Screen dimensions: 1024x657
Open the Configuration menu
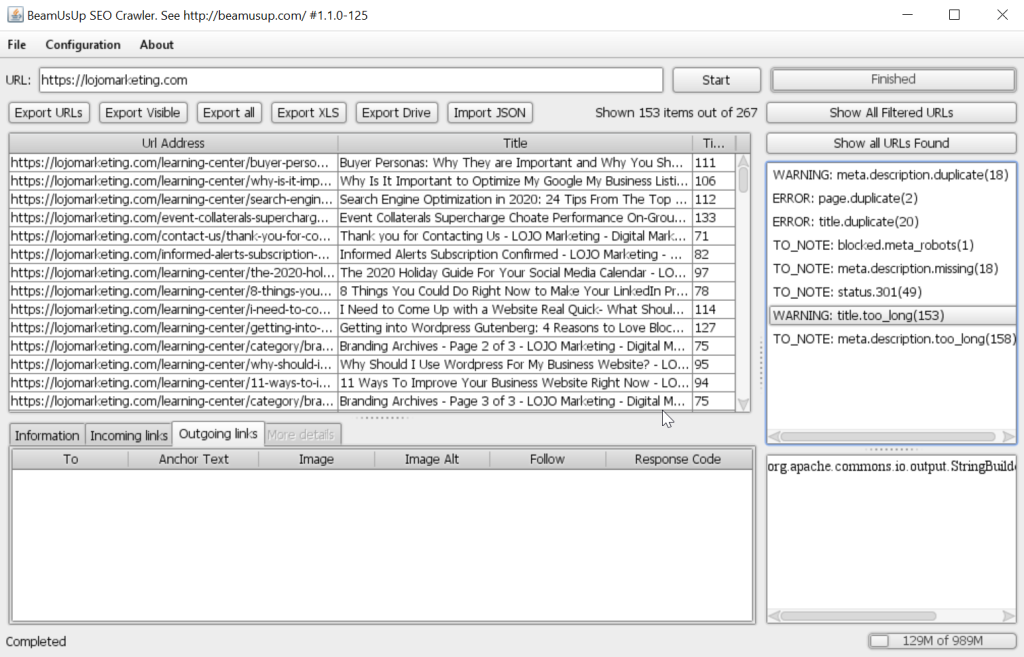[83, 44]
